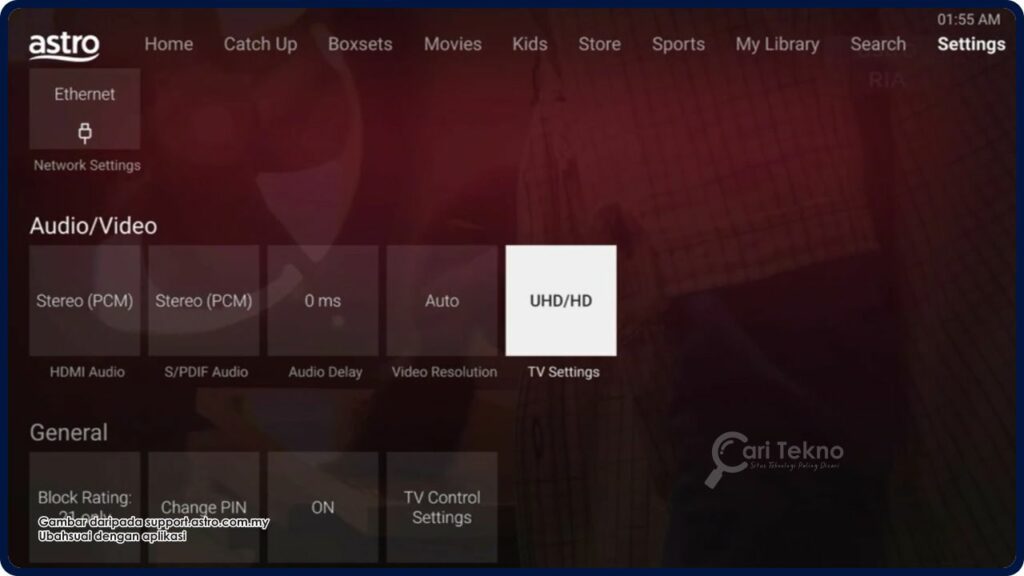1024x576 pixels.
Task: Open the Video Resolution Auto selector
Action: click(x=442, y=300)
